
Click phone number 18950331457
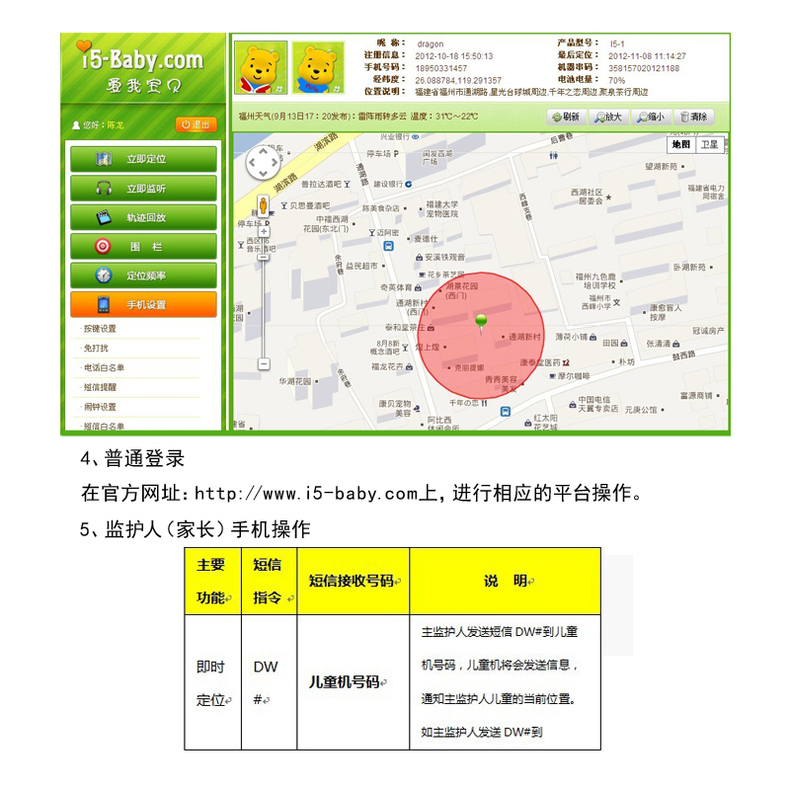pos(441,68)
